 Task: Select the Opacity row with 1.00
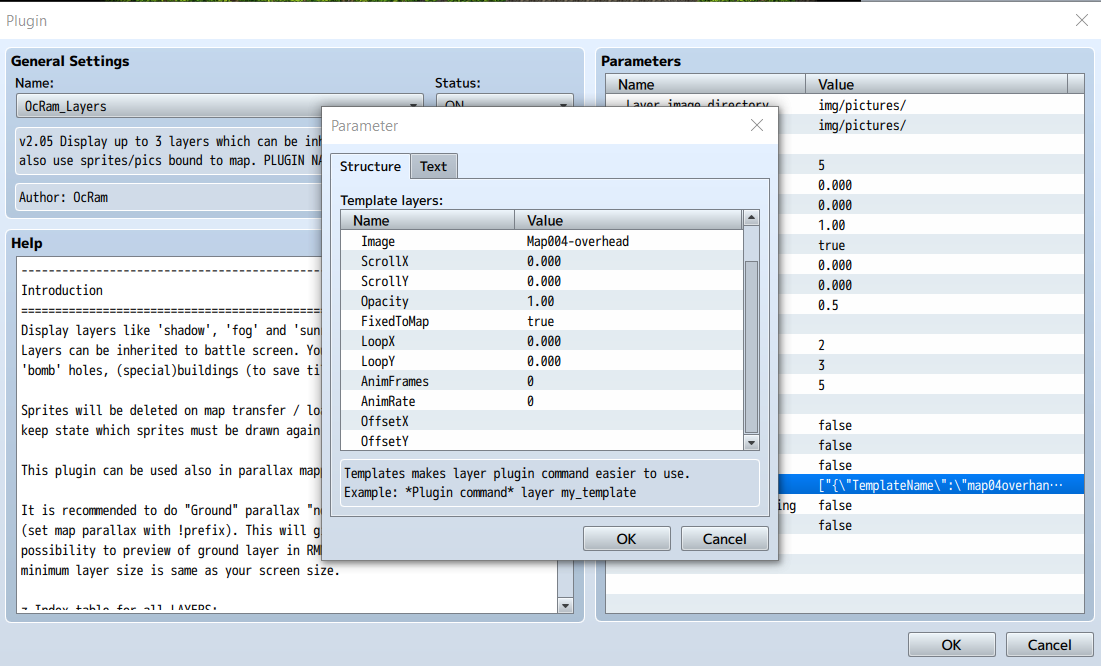click(541, 301)
